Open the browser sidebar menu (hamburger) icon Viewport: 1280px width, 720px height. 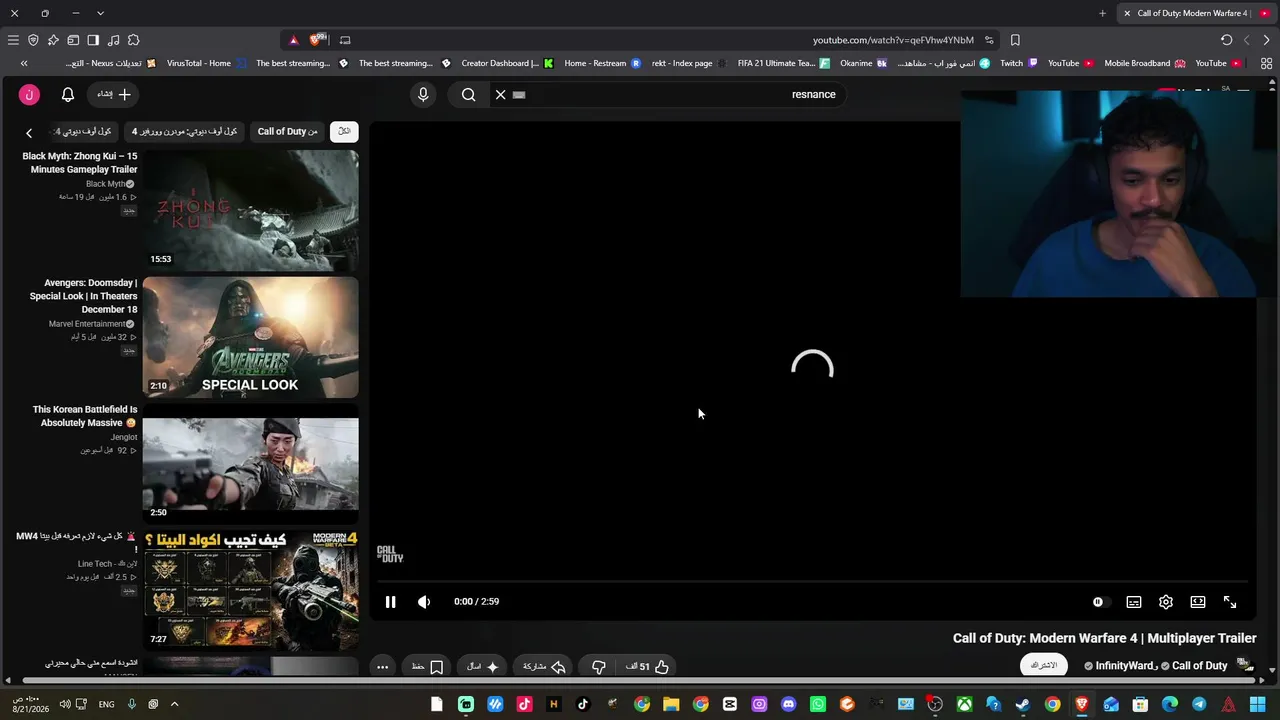pos(13,40)
